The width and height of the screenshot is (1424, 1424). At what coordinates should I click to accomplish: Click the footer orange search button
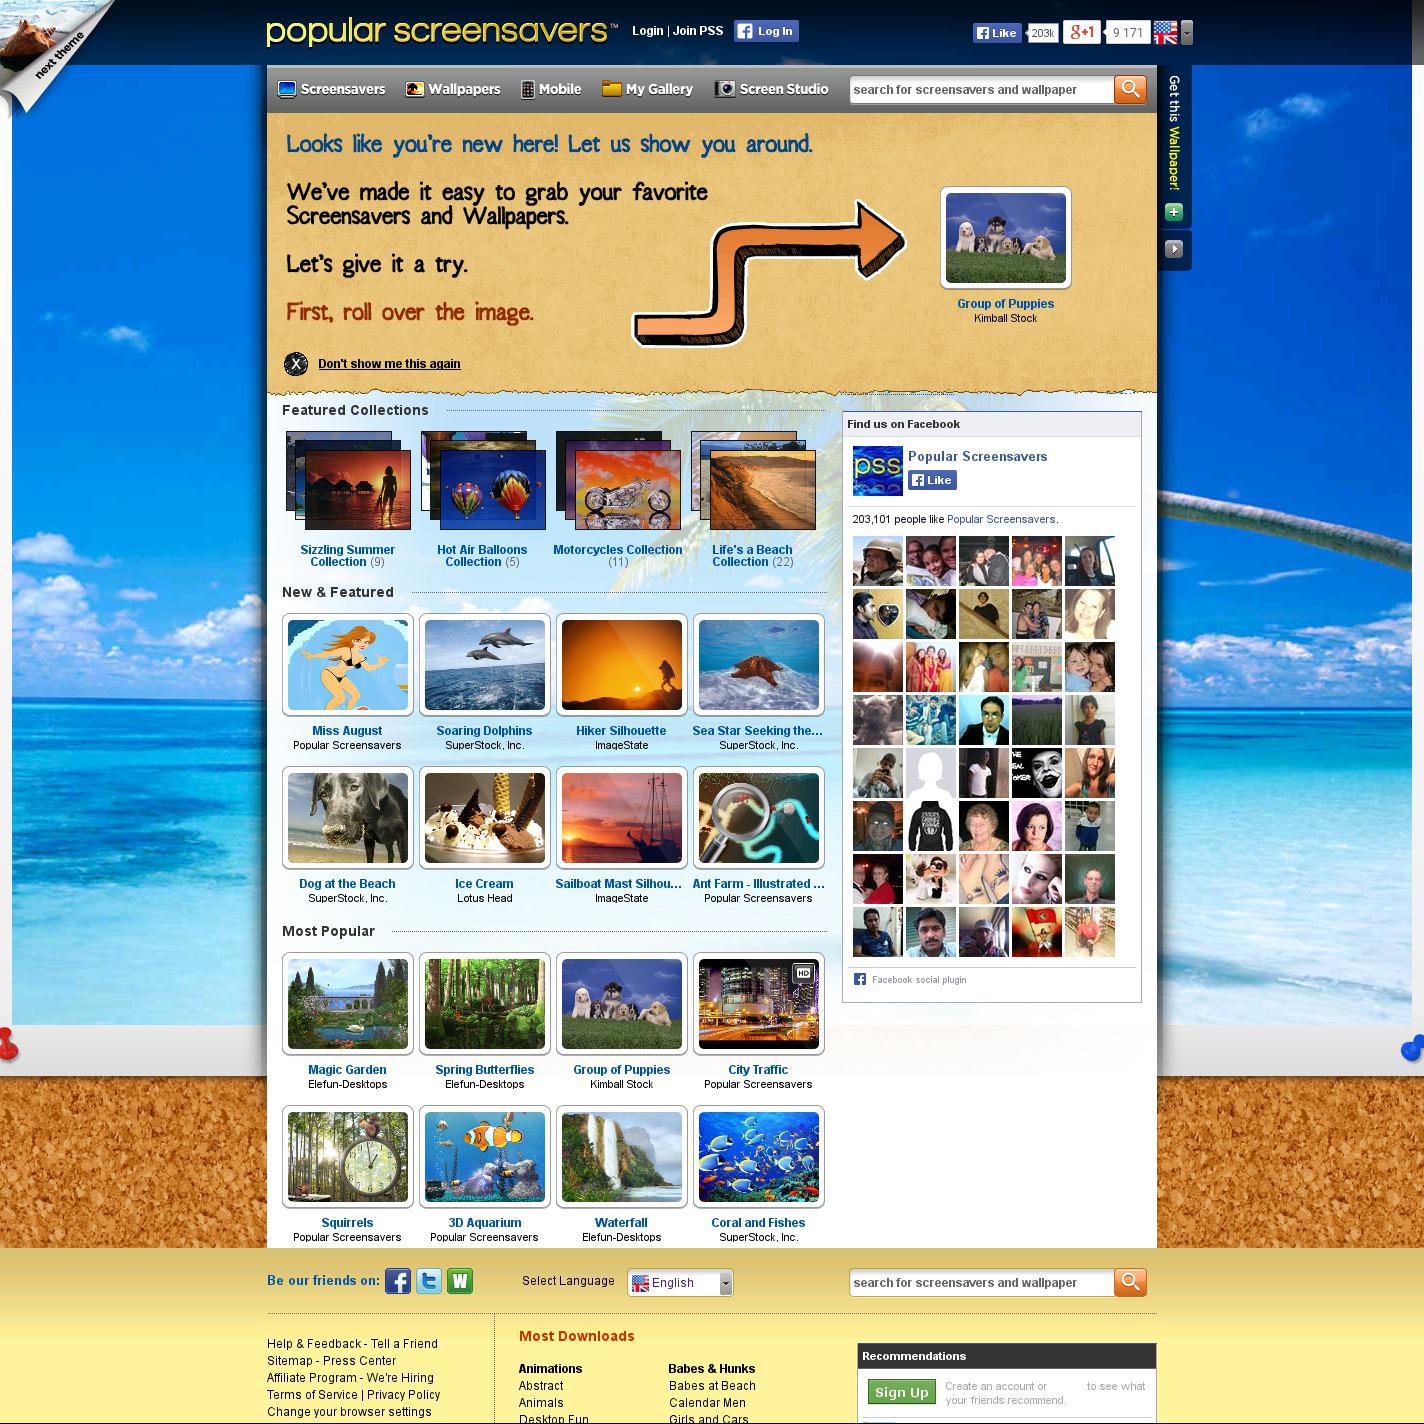1130,1282
